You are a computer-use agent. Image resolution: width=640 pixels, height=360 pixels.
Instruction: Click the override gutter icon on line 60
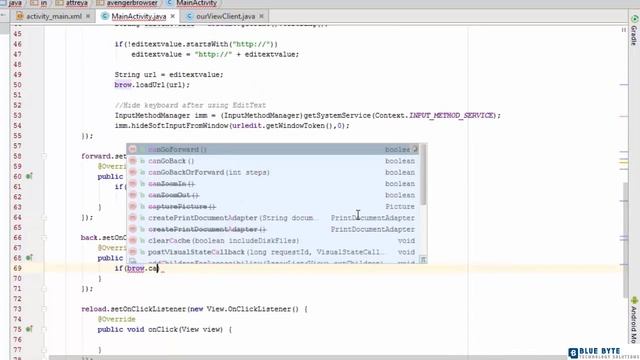pos(29,176)
